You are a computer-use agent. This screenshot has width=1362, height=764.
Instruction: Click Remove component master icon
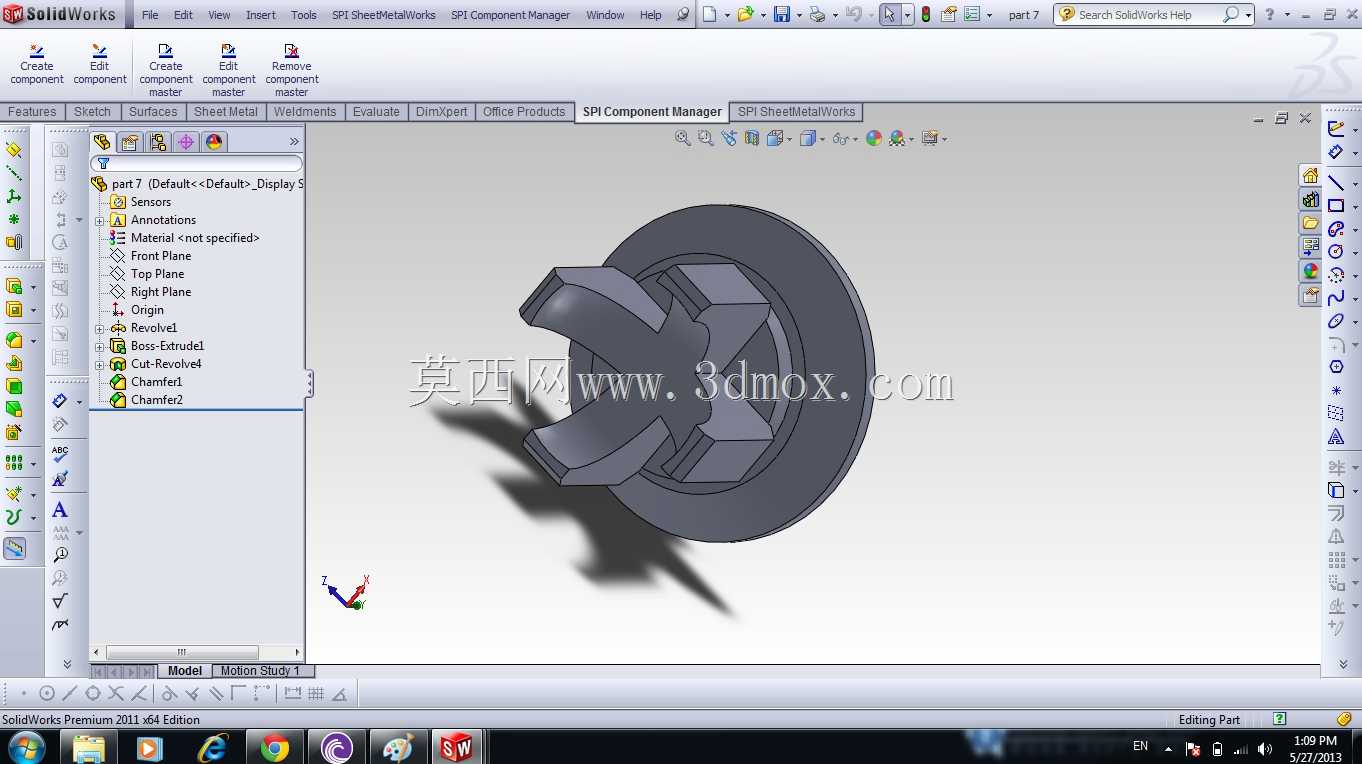point(291,50)
